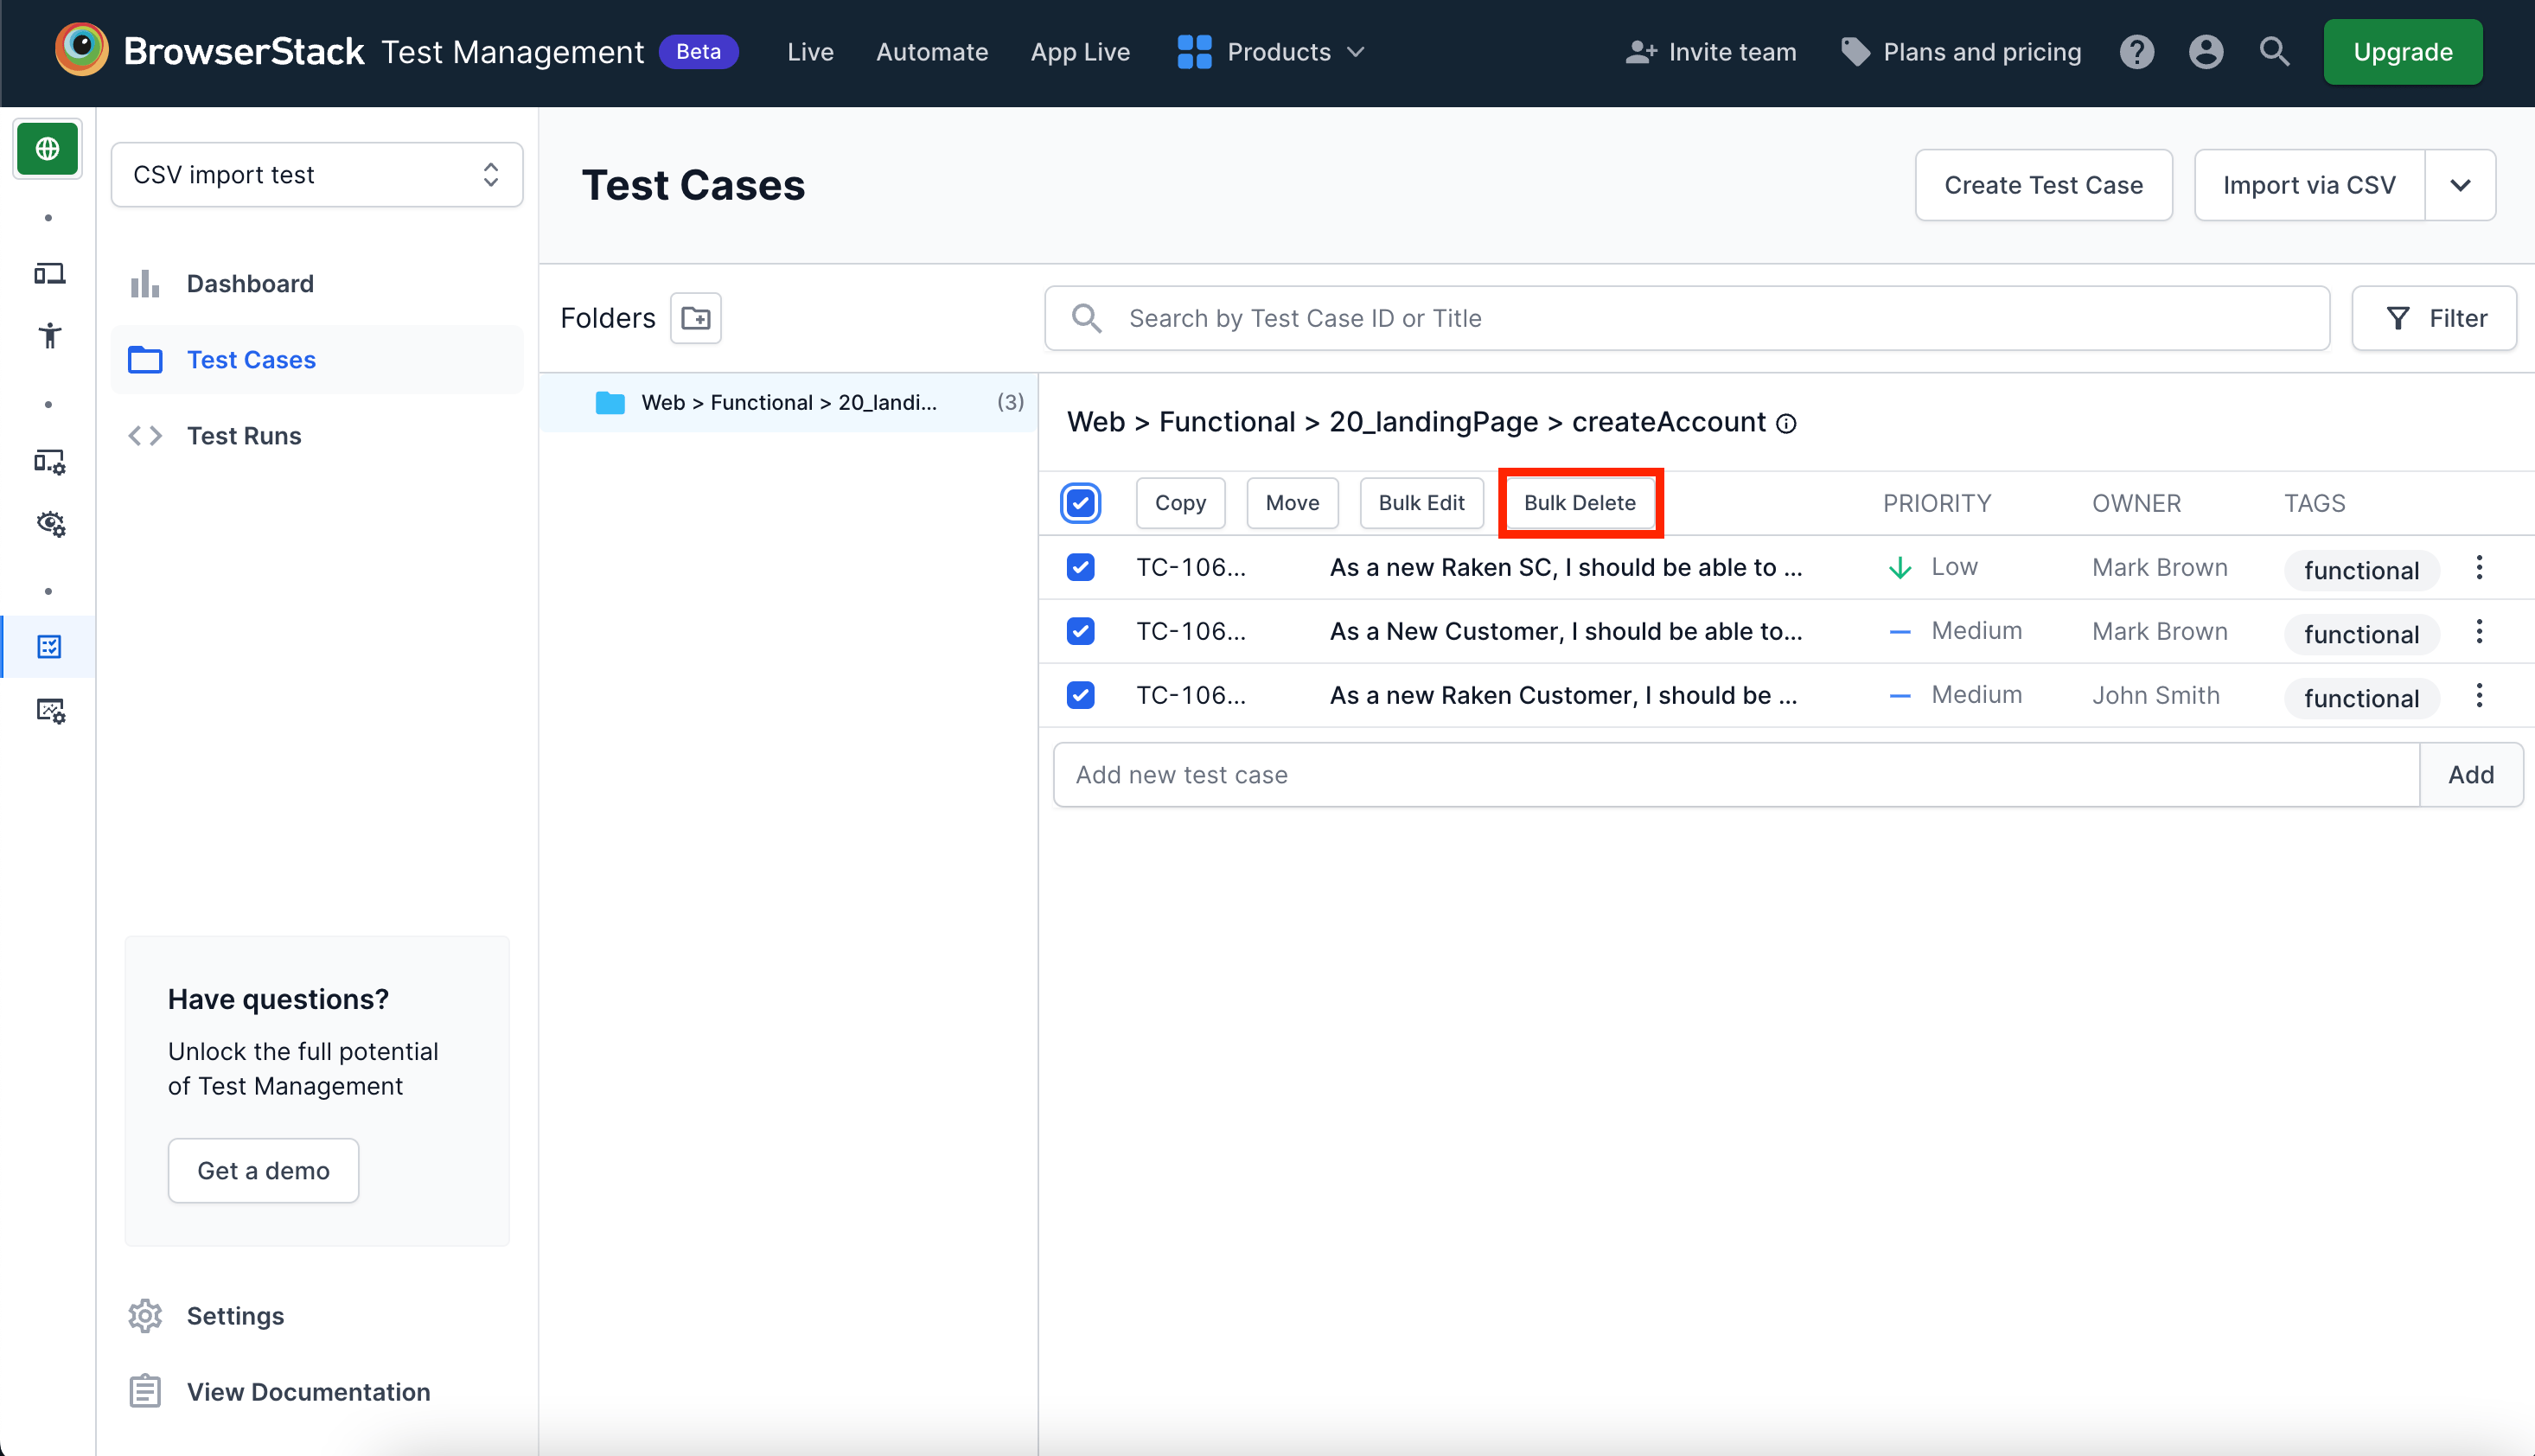Click the Test Runs icon in sidebar

coord(144,436)
